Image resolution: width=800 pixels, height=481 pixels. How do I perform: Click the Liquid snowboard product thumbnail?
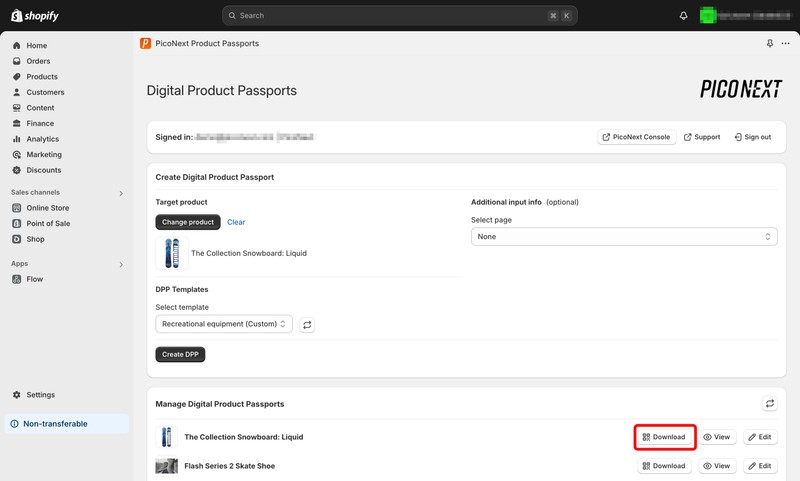tap(174, 253)
